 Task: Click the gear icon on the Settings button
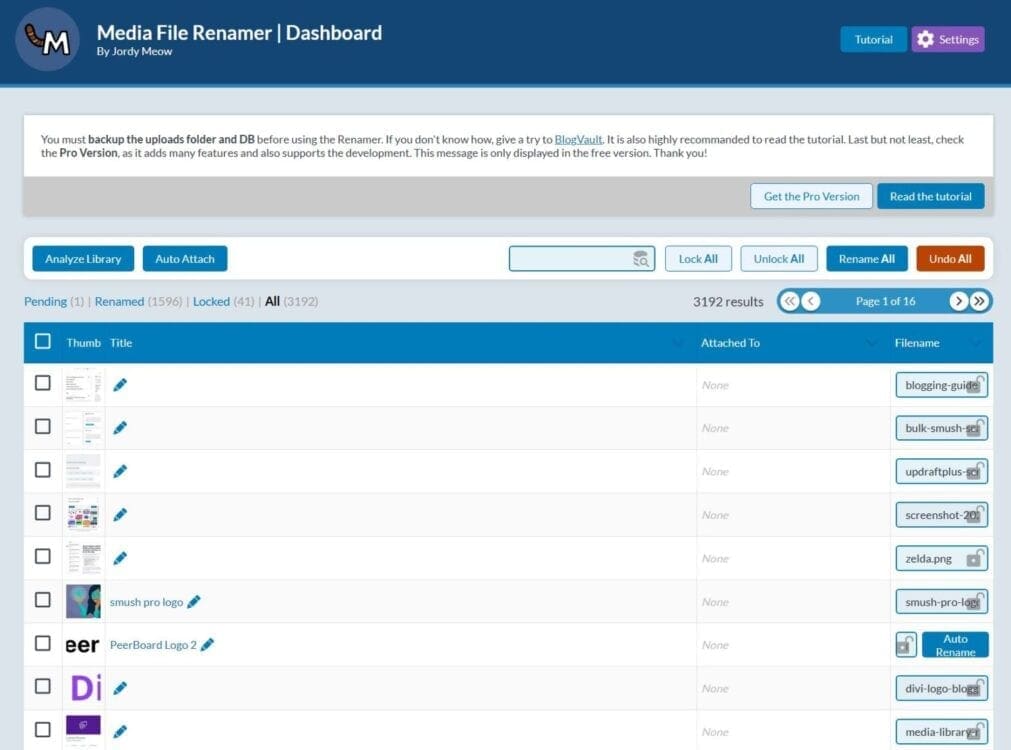point(925,39)
